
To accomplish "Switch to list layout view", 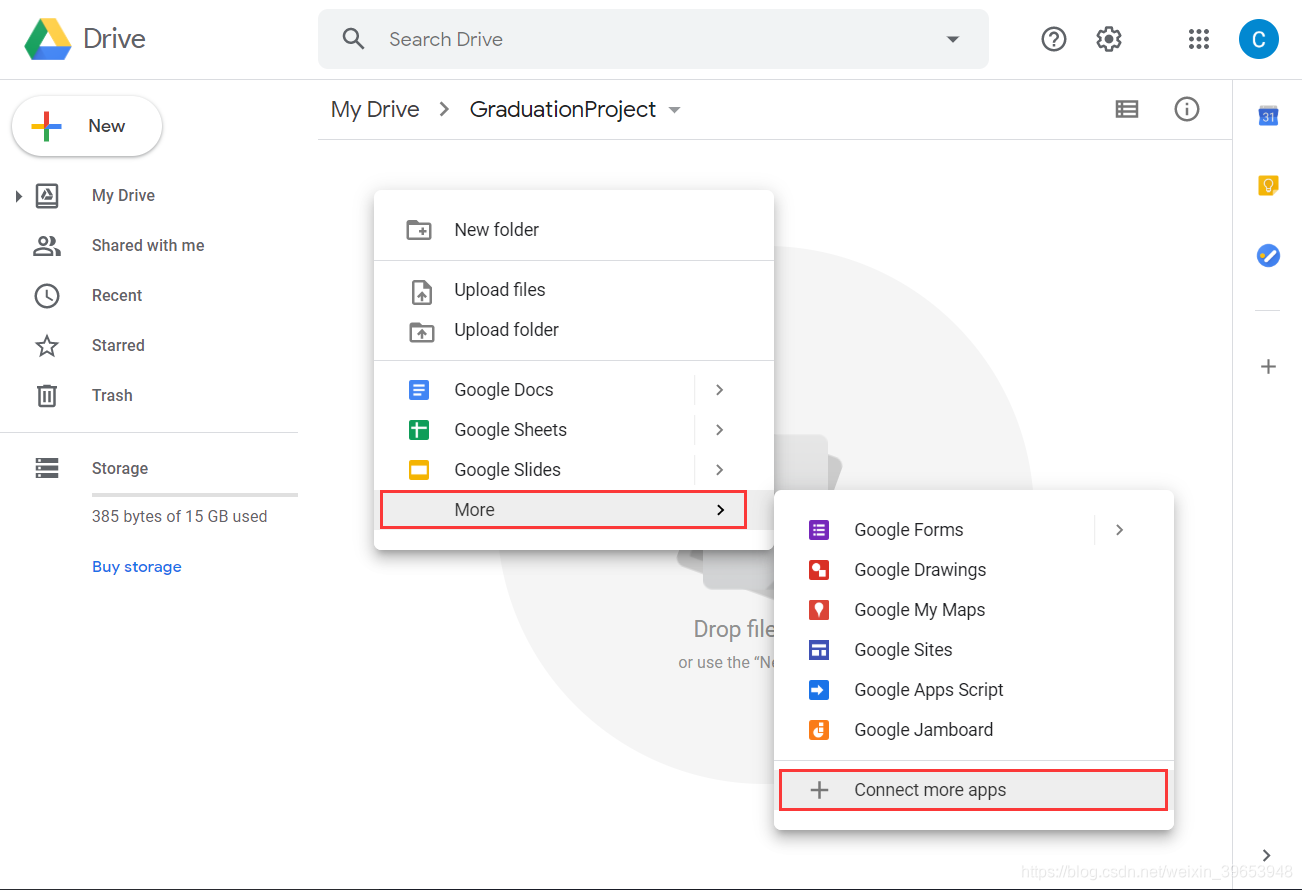I will 1127,109.
